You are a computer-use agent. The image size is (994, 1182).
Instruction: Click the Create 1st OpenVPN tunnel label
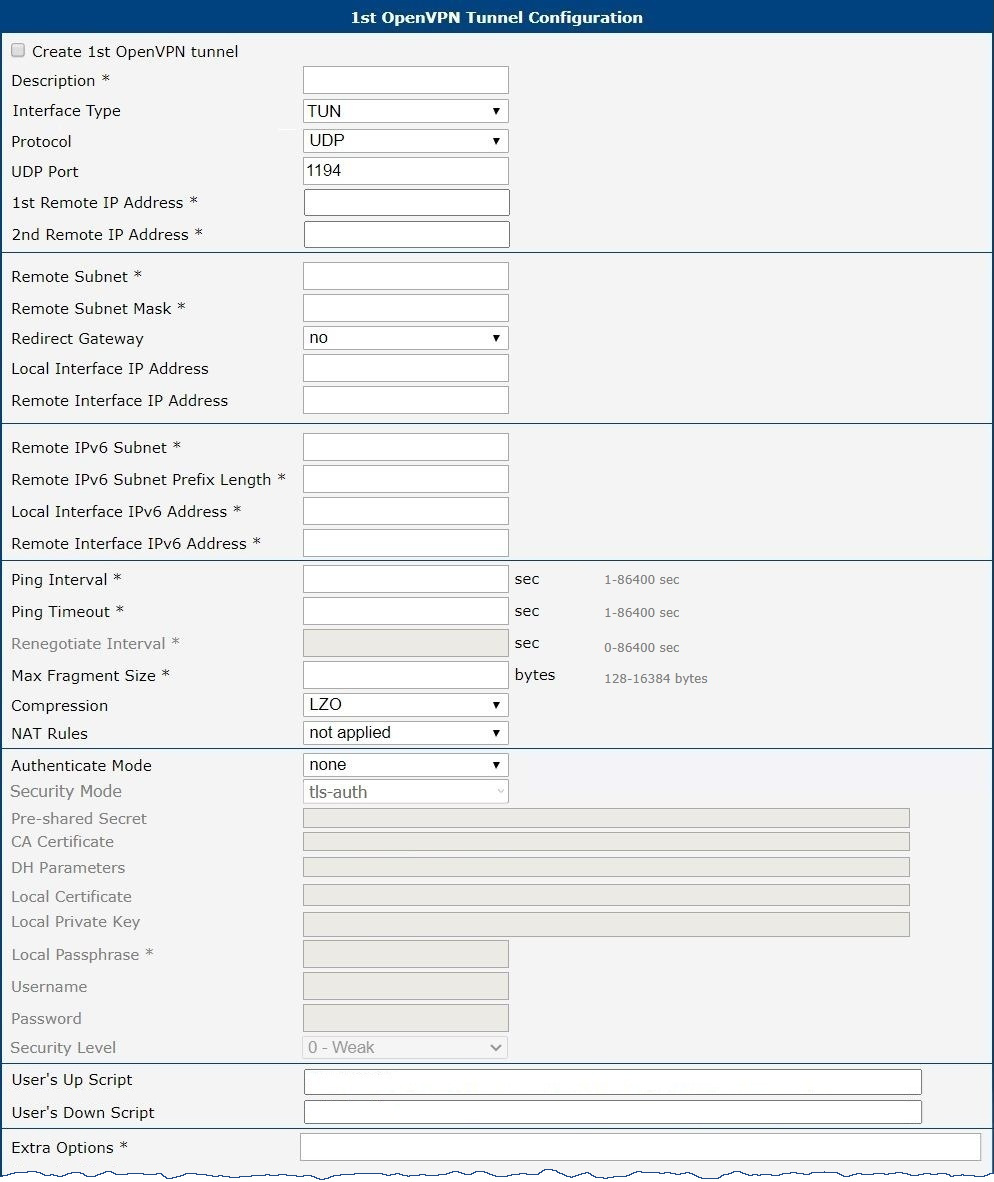pos(135,51)
